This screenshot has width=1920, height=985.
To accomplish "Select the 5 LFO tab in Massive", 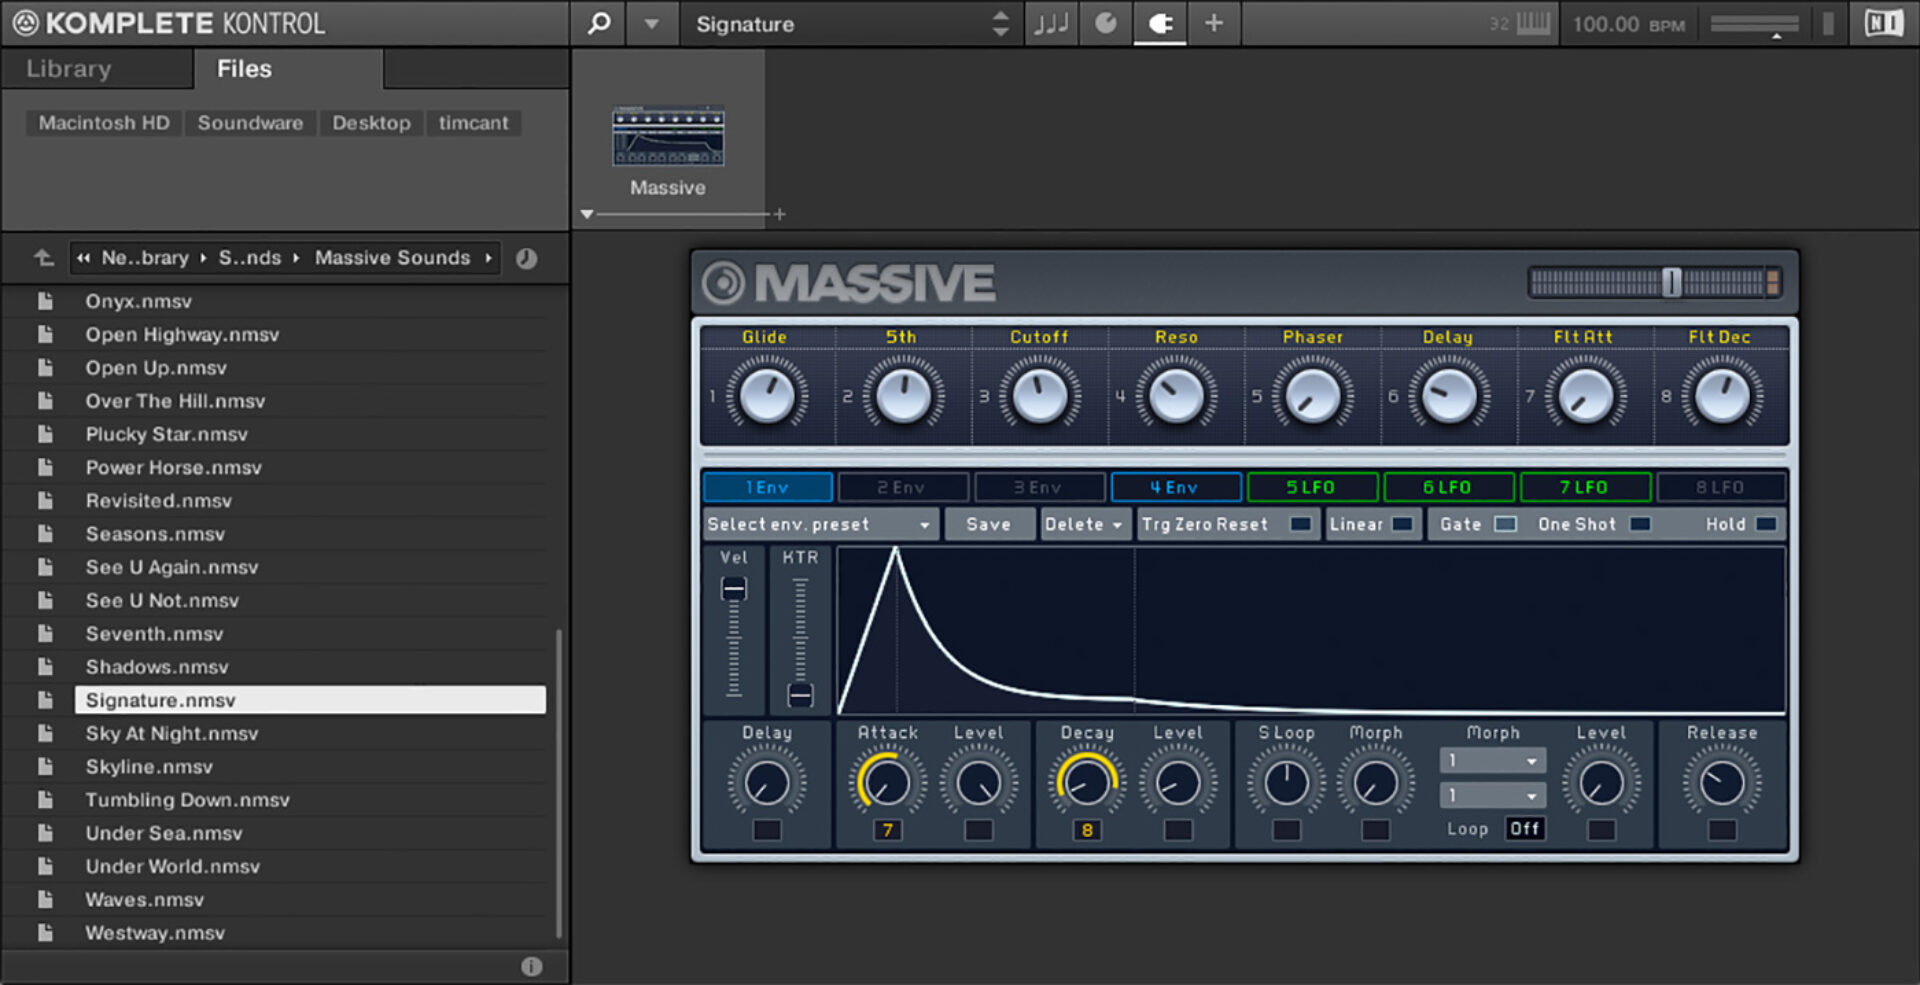I will click(1312, 487).
